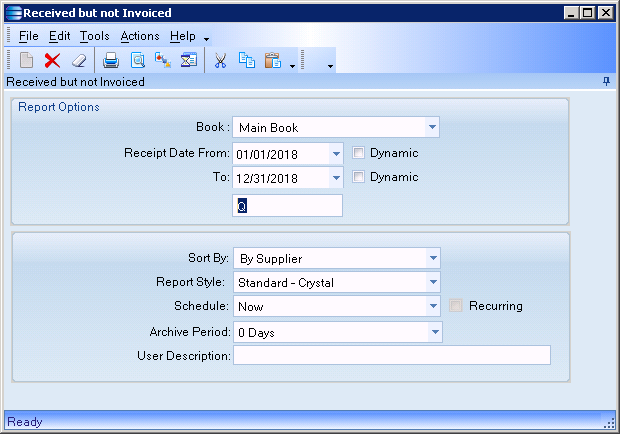Click the application icon in title bar

(x=13, y=13)
